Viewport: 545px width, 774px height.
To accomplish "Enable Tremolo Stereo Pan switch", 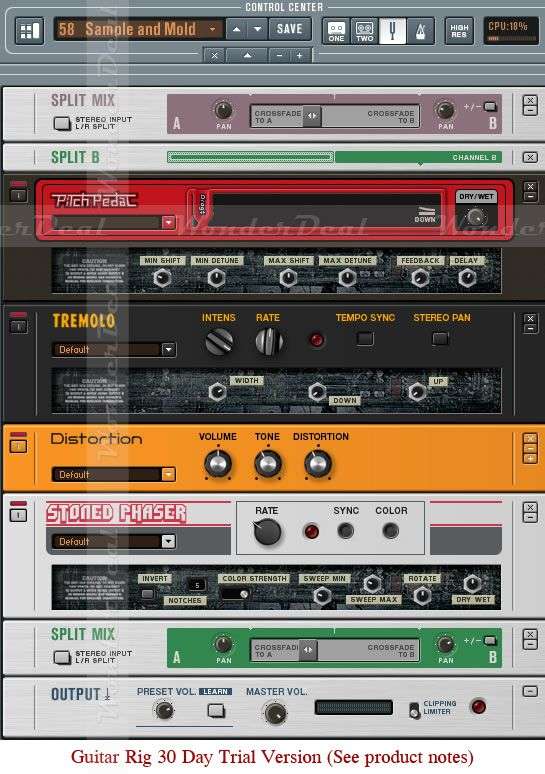I will click(x=440, y=339).
